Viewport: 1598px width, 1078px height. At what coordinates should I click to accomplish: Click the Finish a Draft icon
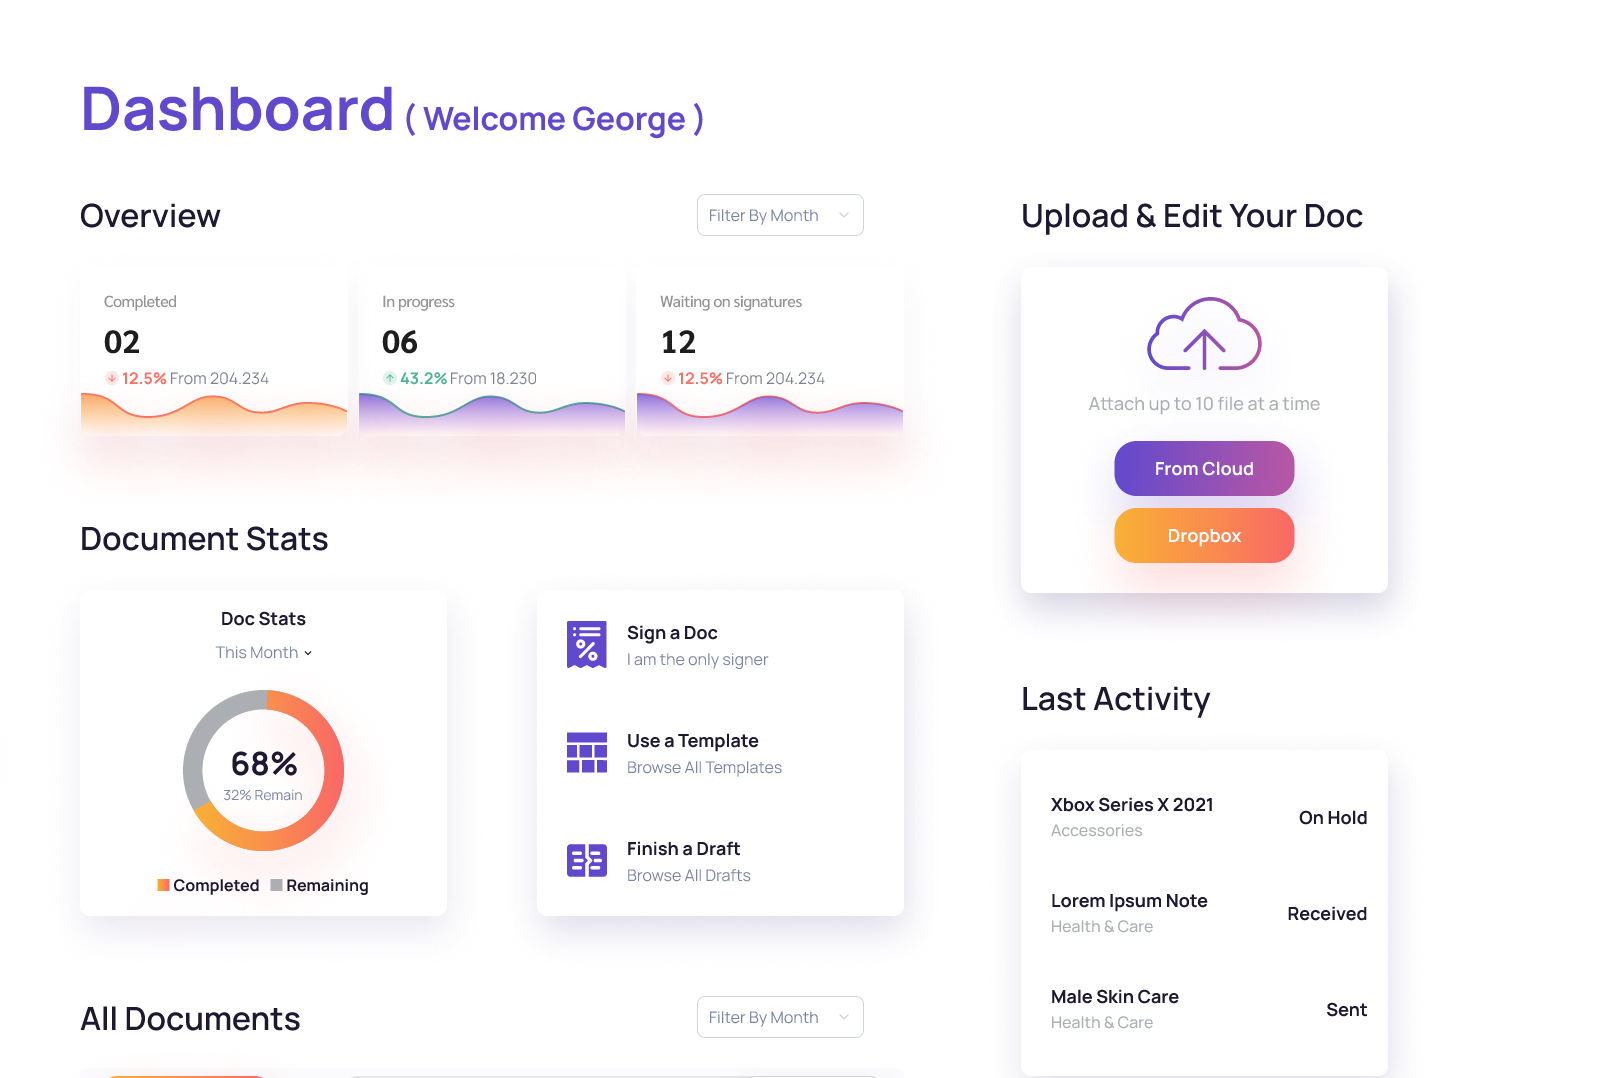click(586, 860)
